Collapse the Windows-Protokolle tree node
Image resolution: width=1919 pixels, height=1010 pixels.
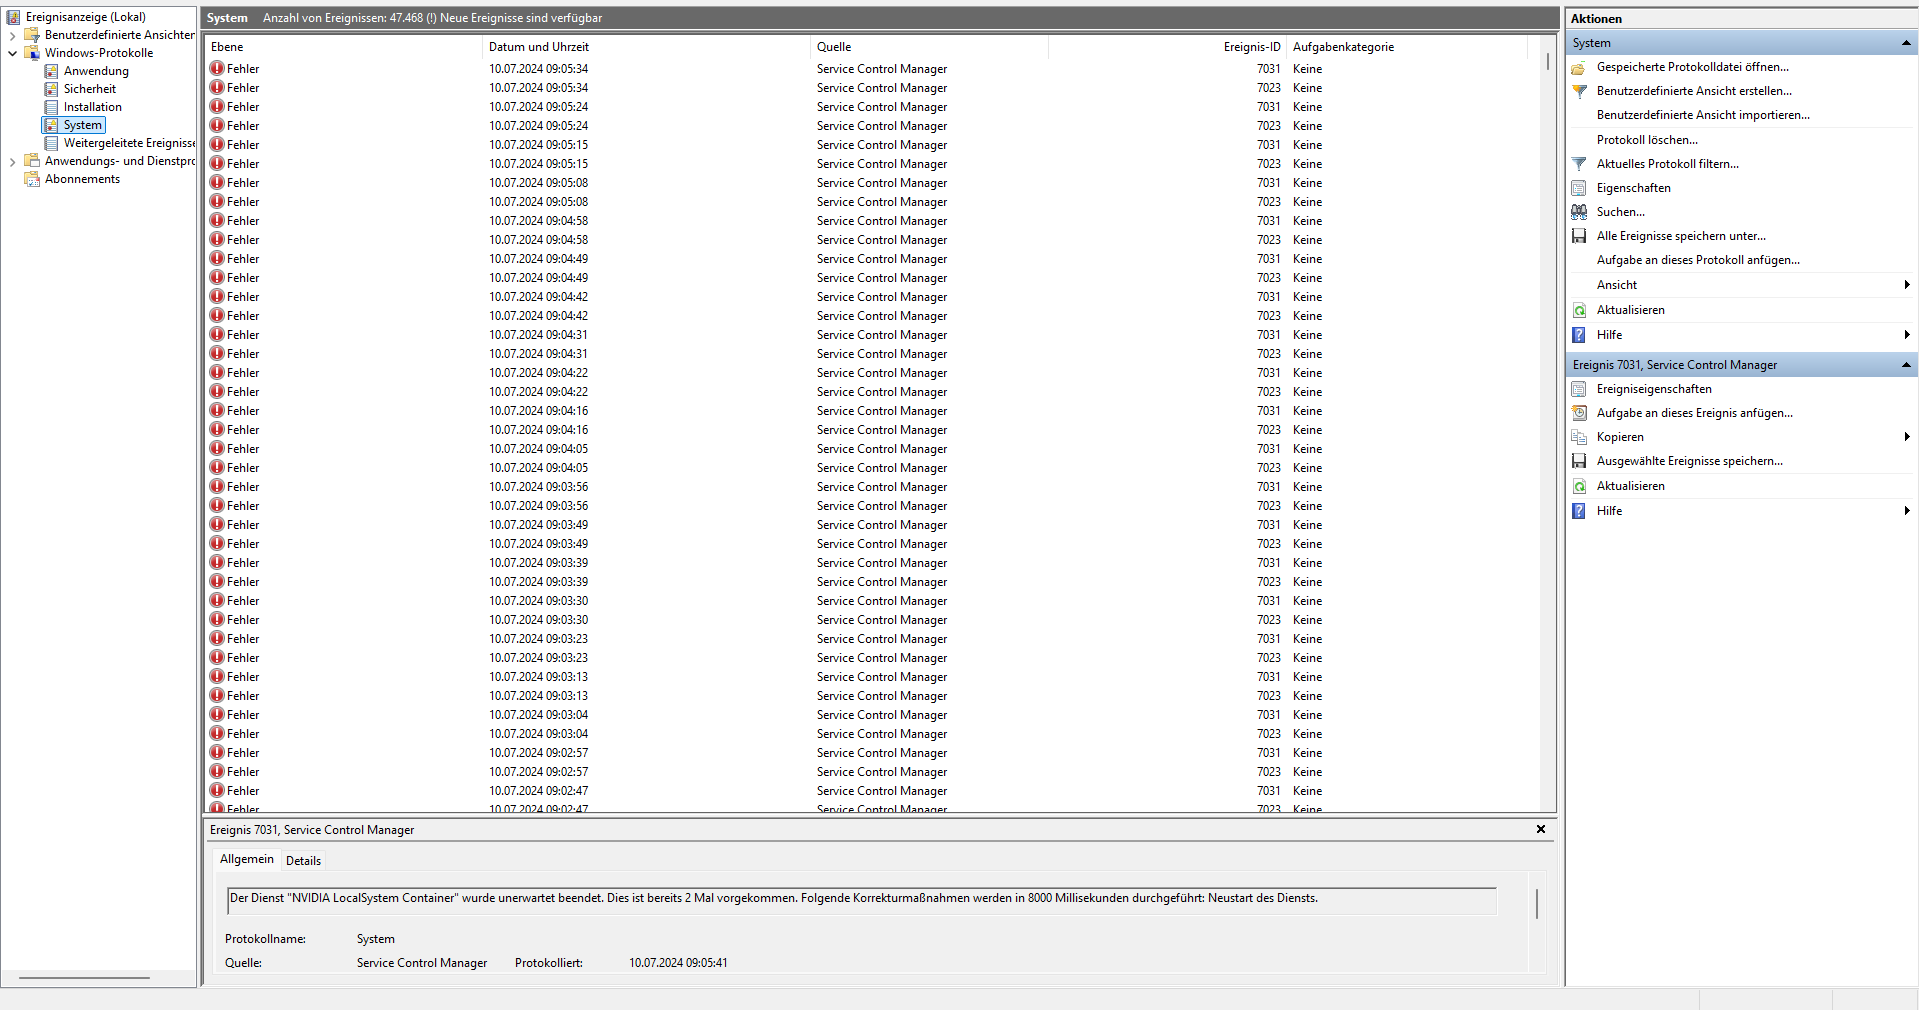(x=12, y=52)
